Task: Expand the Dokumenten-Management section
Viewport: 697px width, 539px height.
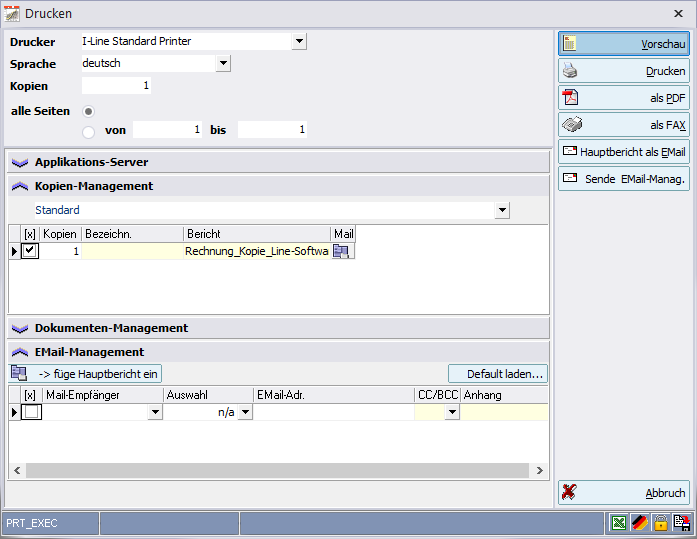Action: (x=20, y=328)
